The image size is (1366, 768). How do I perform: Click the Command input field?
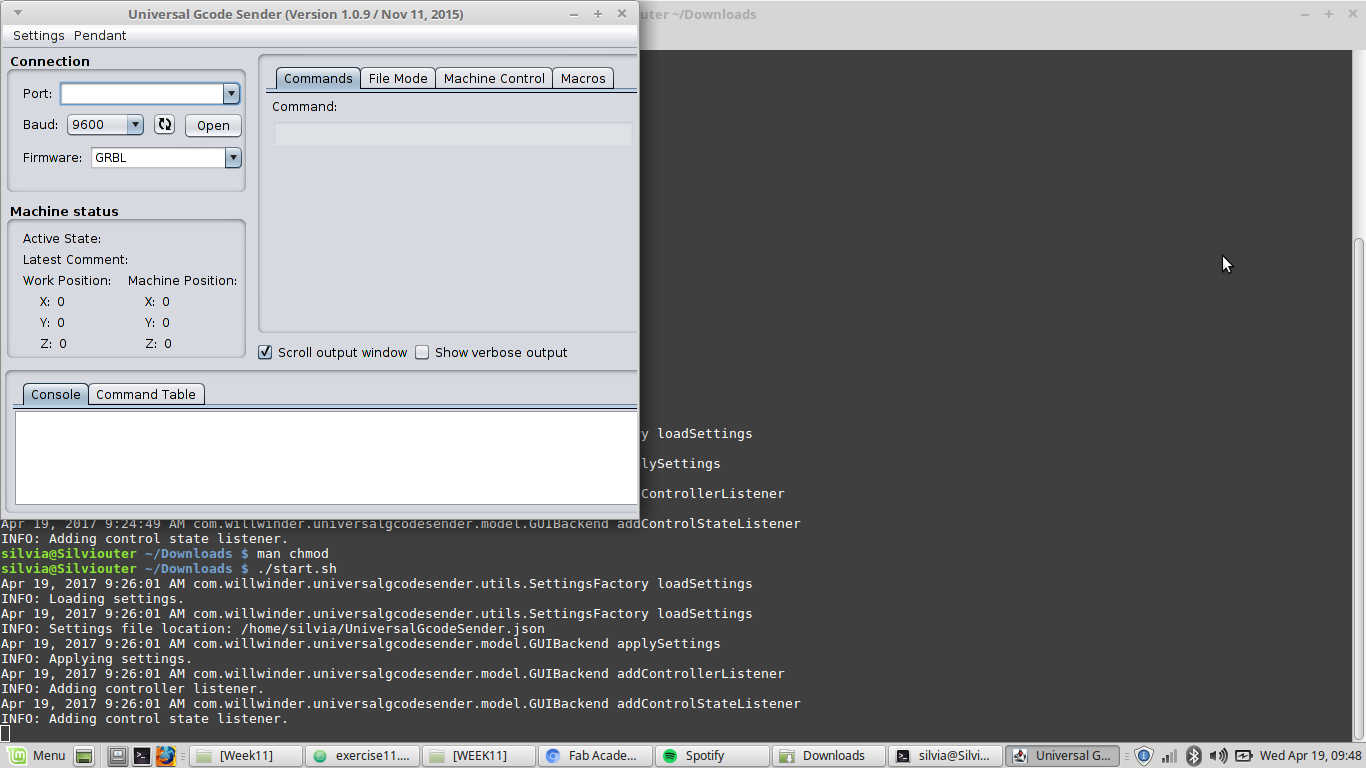point(453,133)
